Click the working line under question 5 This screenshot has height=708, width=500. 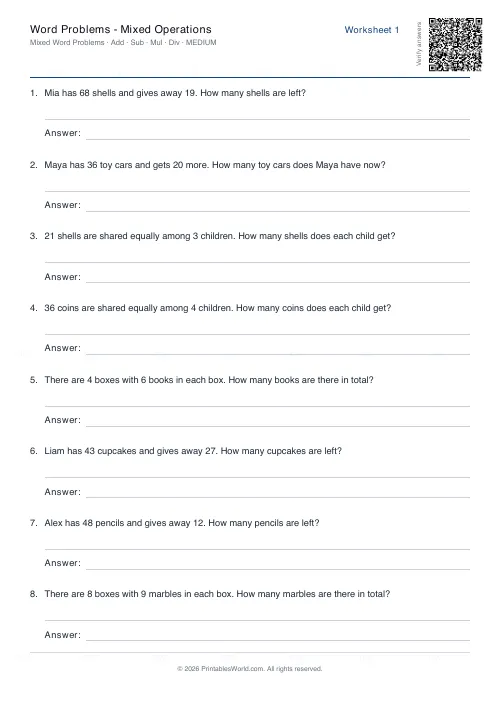click(257, 406)
